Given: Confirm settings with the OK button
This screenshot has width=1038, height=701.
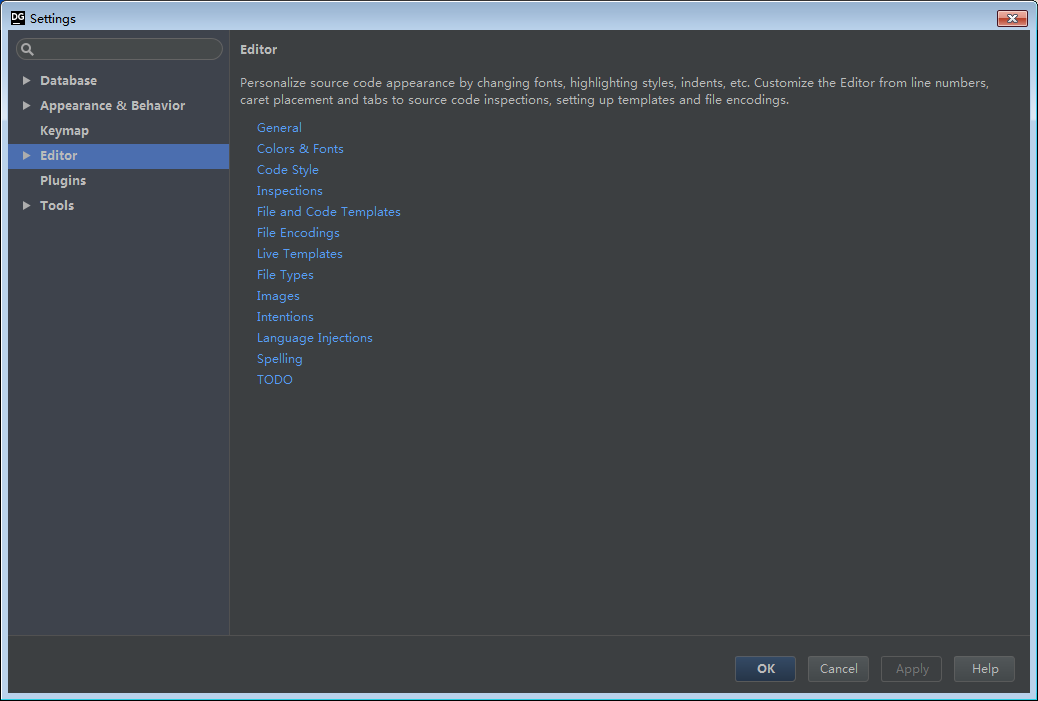Looking at the screenshot, I should [764, 668].
